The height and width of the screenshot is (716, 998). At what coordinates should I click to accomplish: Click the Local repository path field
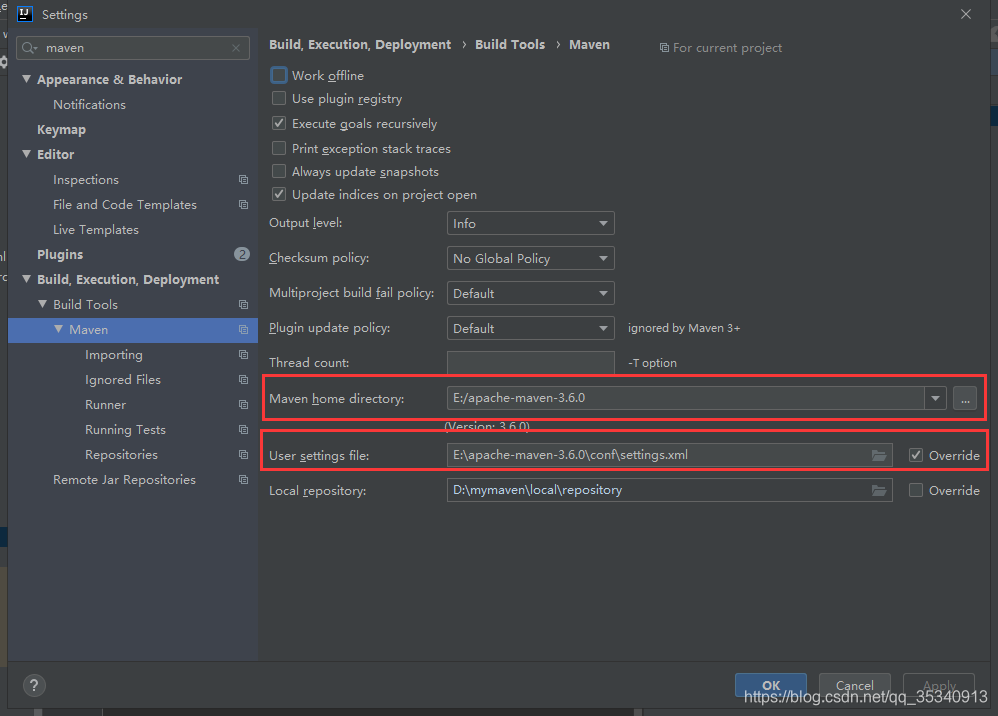(x=670, y=490)
